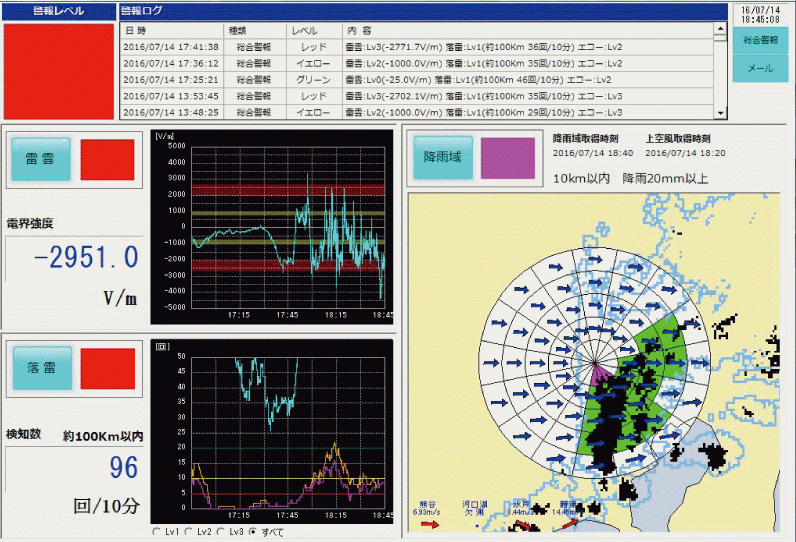The image size is (796, 542).
Task: Click the lightning count value 96
Action: point(123,467)
